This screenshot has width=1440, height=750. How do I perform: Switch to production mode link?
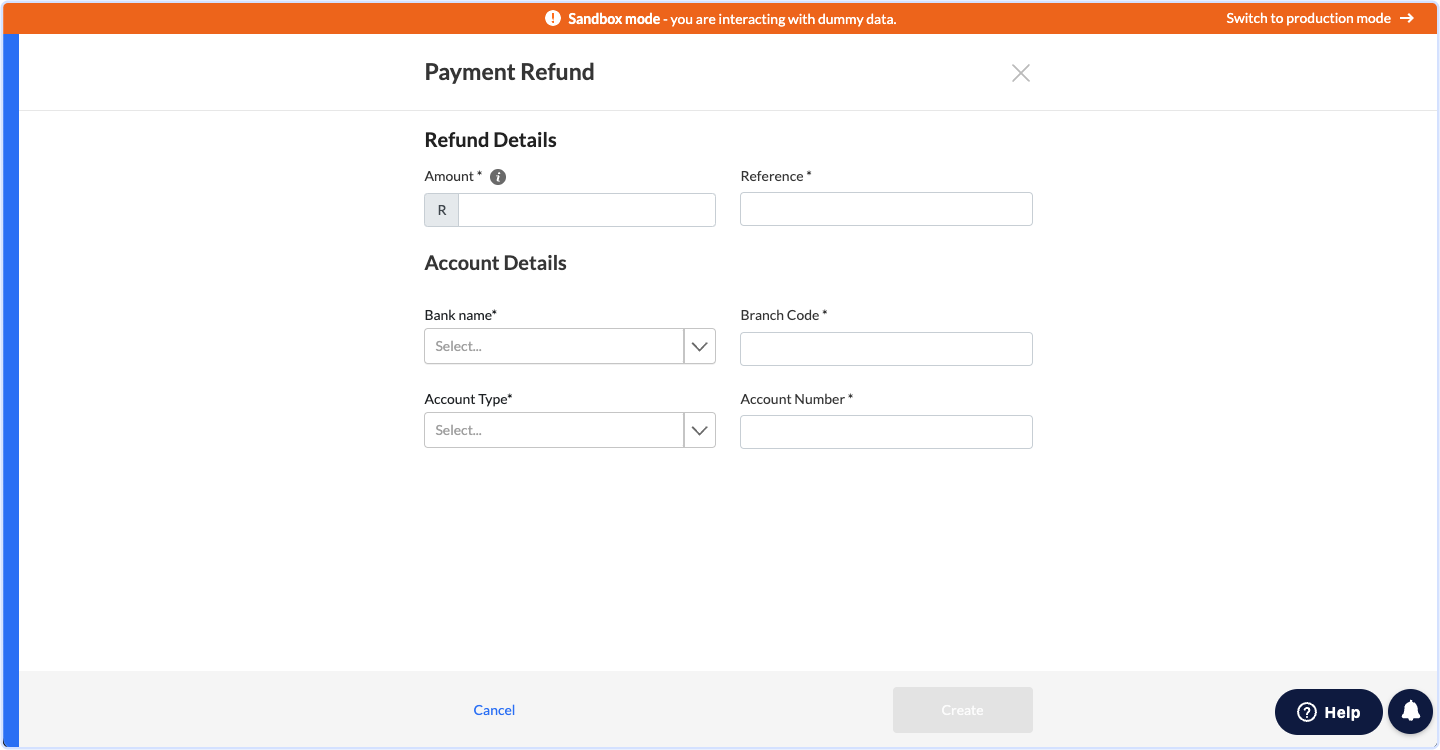(1320, 18)
